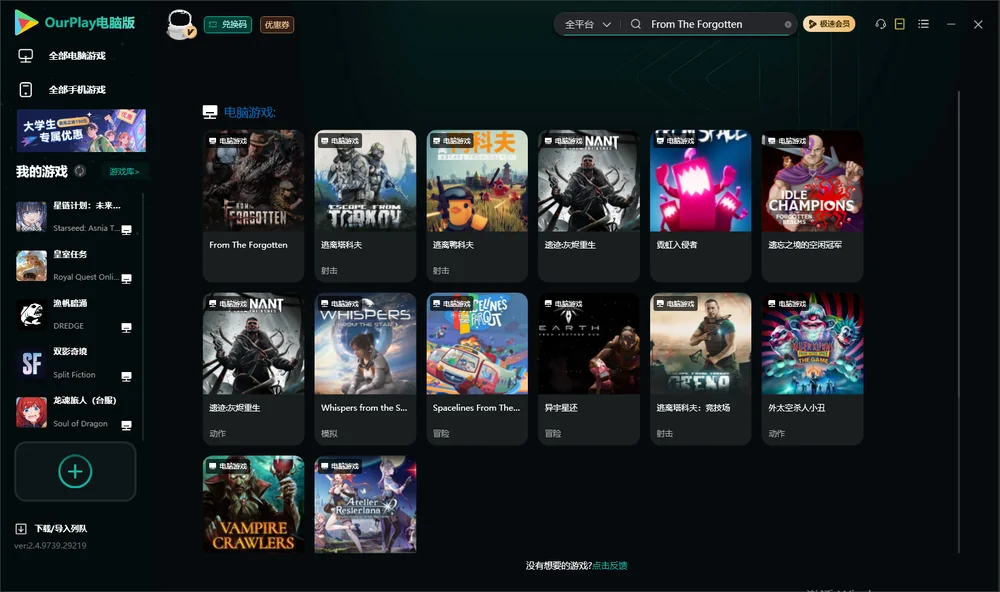The width and height of the screenshot is (1000, 592).
Task: Select Split Fiction in my games list
Action: point(75,364)
